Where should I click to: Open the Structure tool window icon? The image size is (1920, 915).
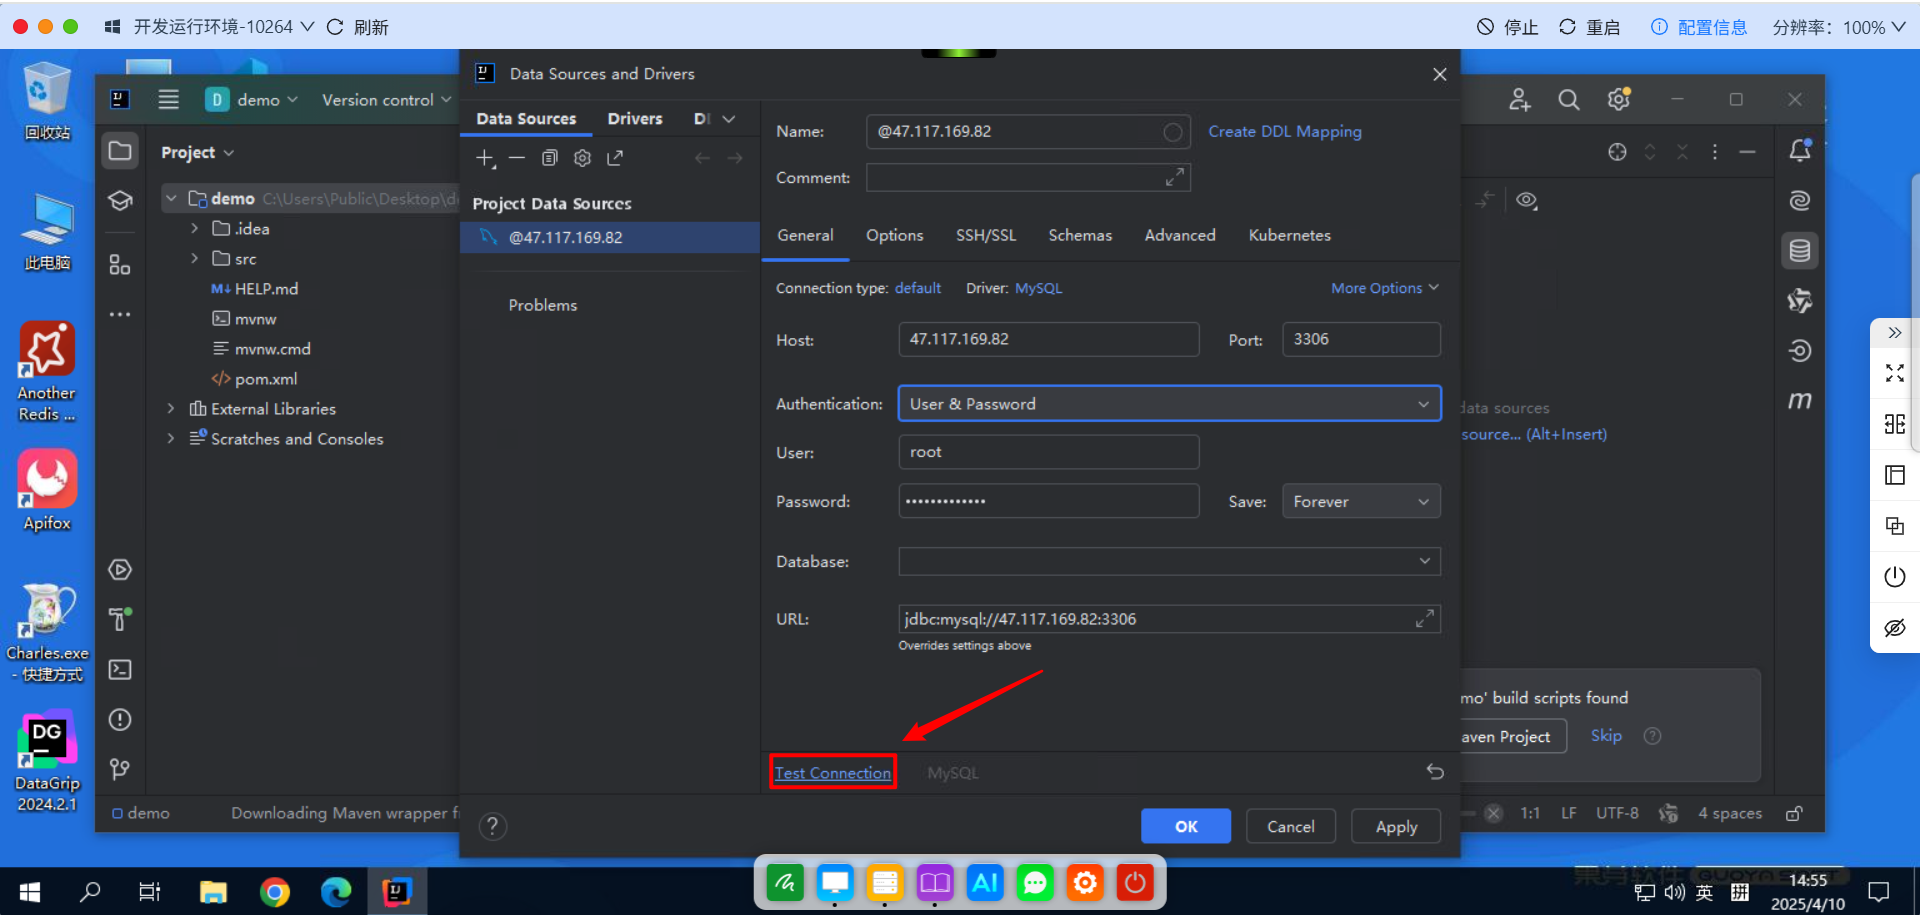[120, 264]
